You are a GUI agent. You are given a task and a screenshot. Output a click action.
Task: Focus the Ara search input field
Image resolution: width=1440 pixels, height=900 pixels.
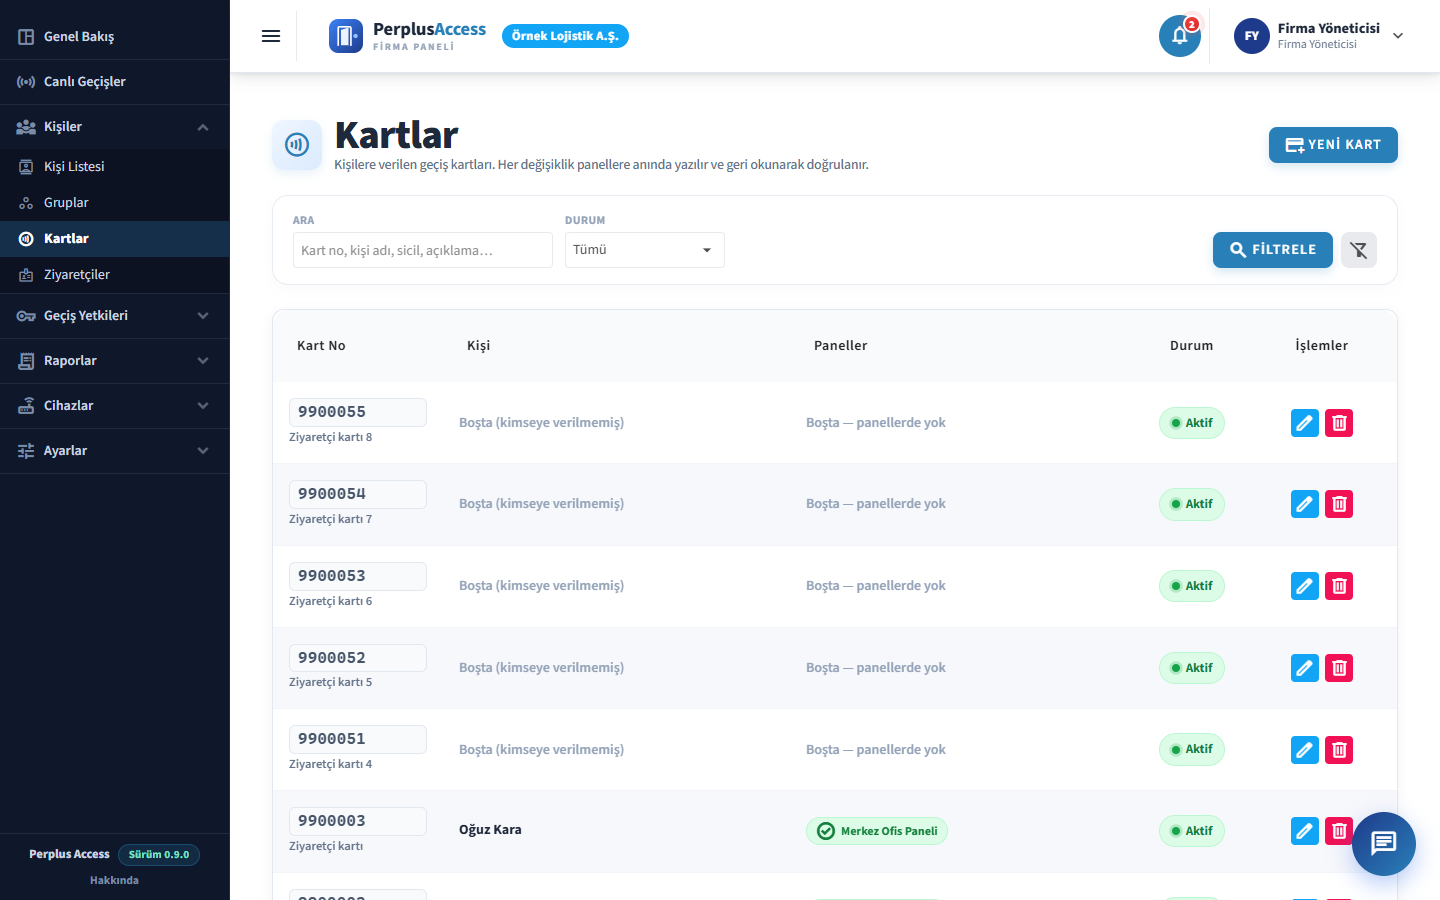423,250
